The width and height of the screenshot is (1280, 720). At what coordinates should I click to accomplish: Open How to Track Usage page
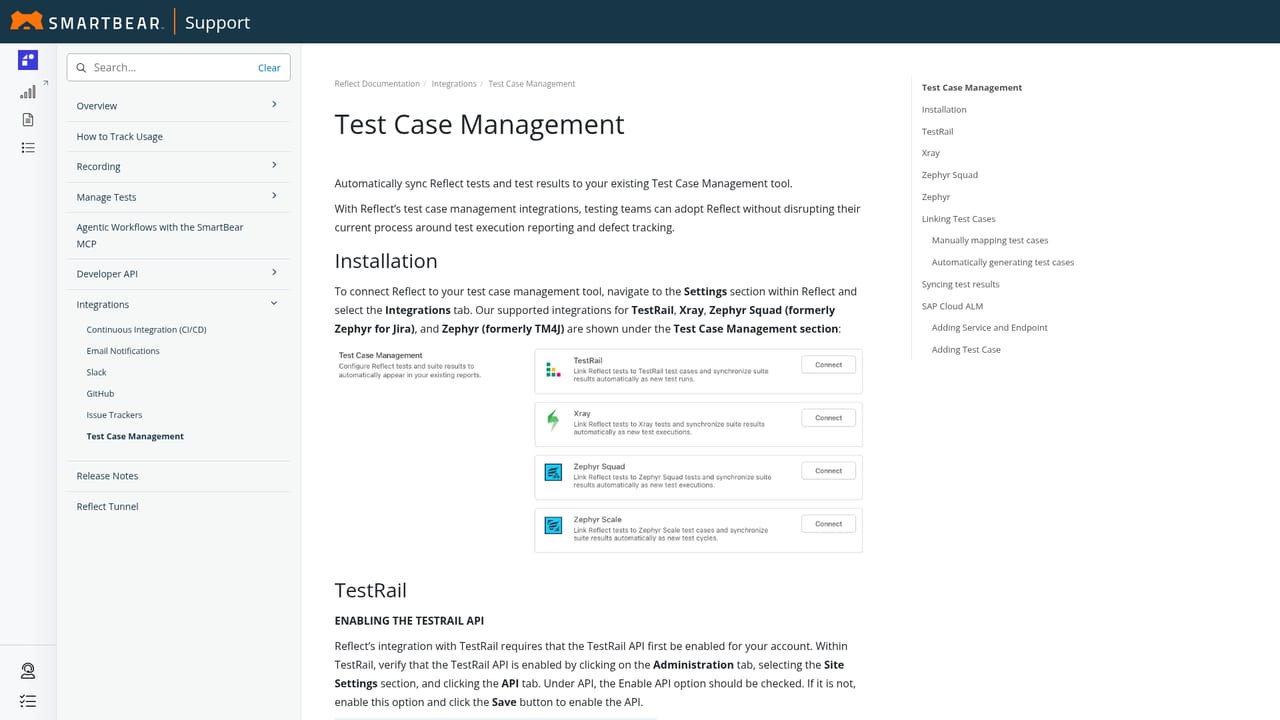tap(120, 137)
